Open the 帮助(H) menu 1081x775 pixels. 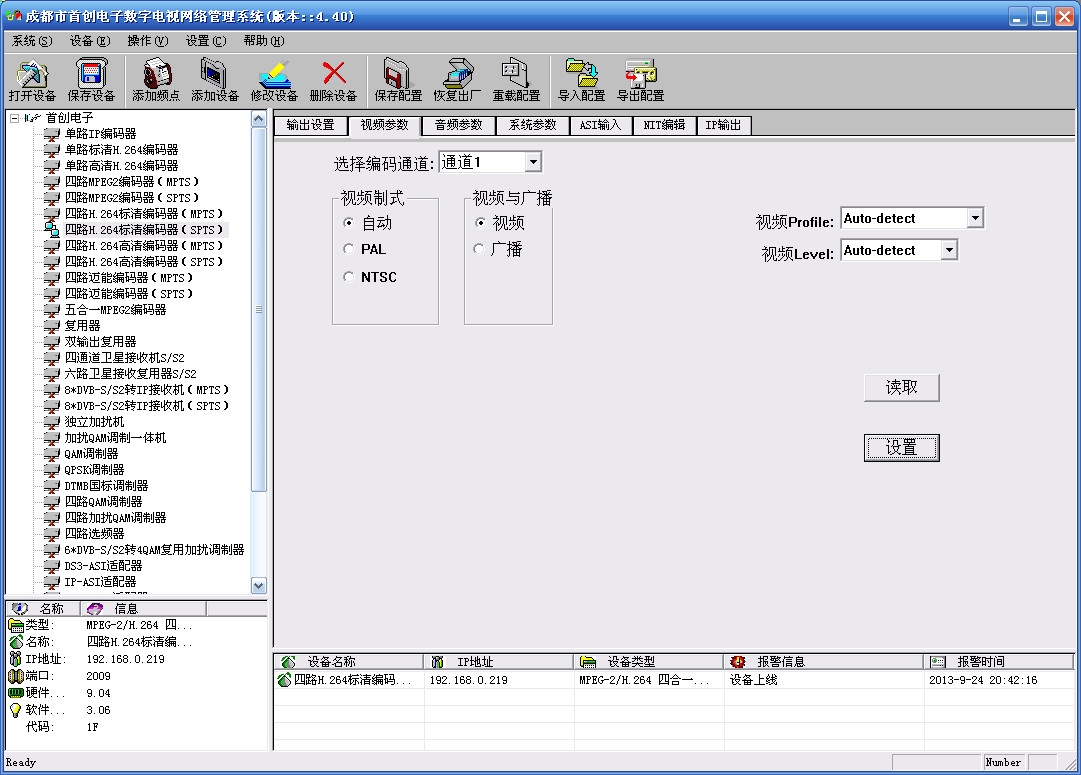263,41
